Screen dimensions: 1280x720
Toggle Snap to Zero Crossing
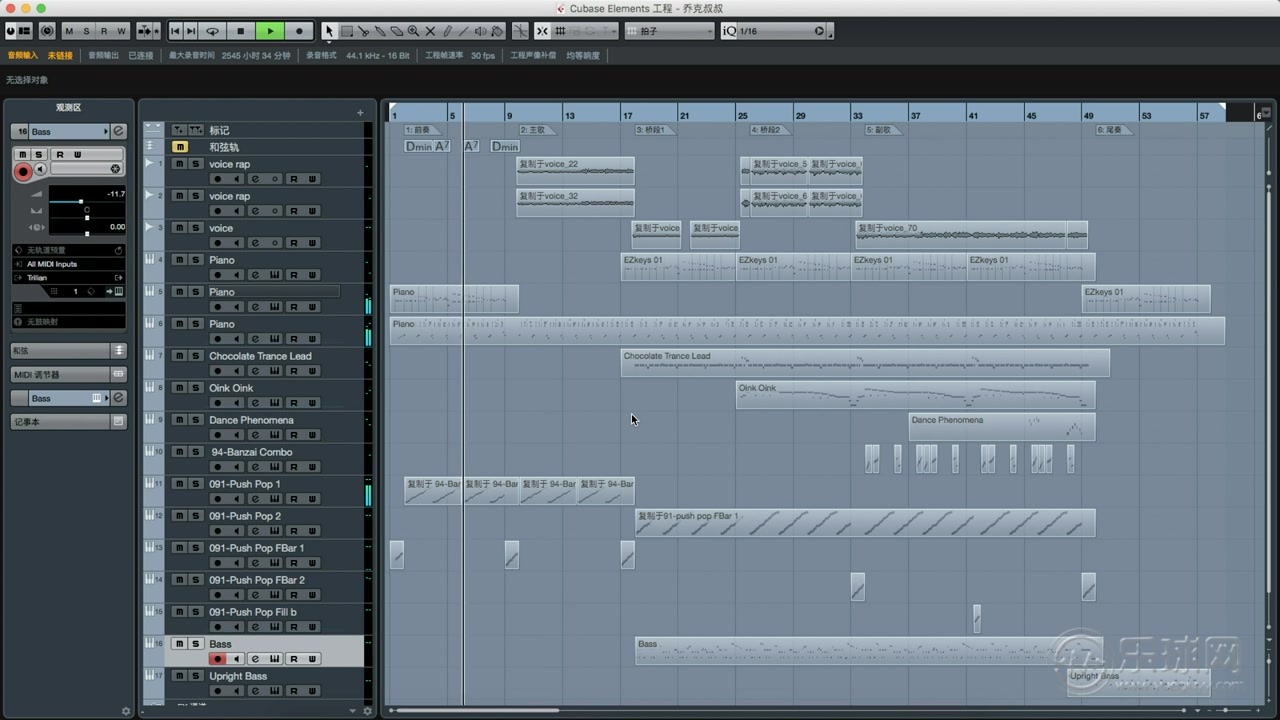click(x=520, y=31)
